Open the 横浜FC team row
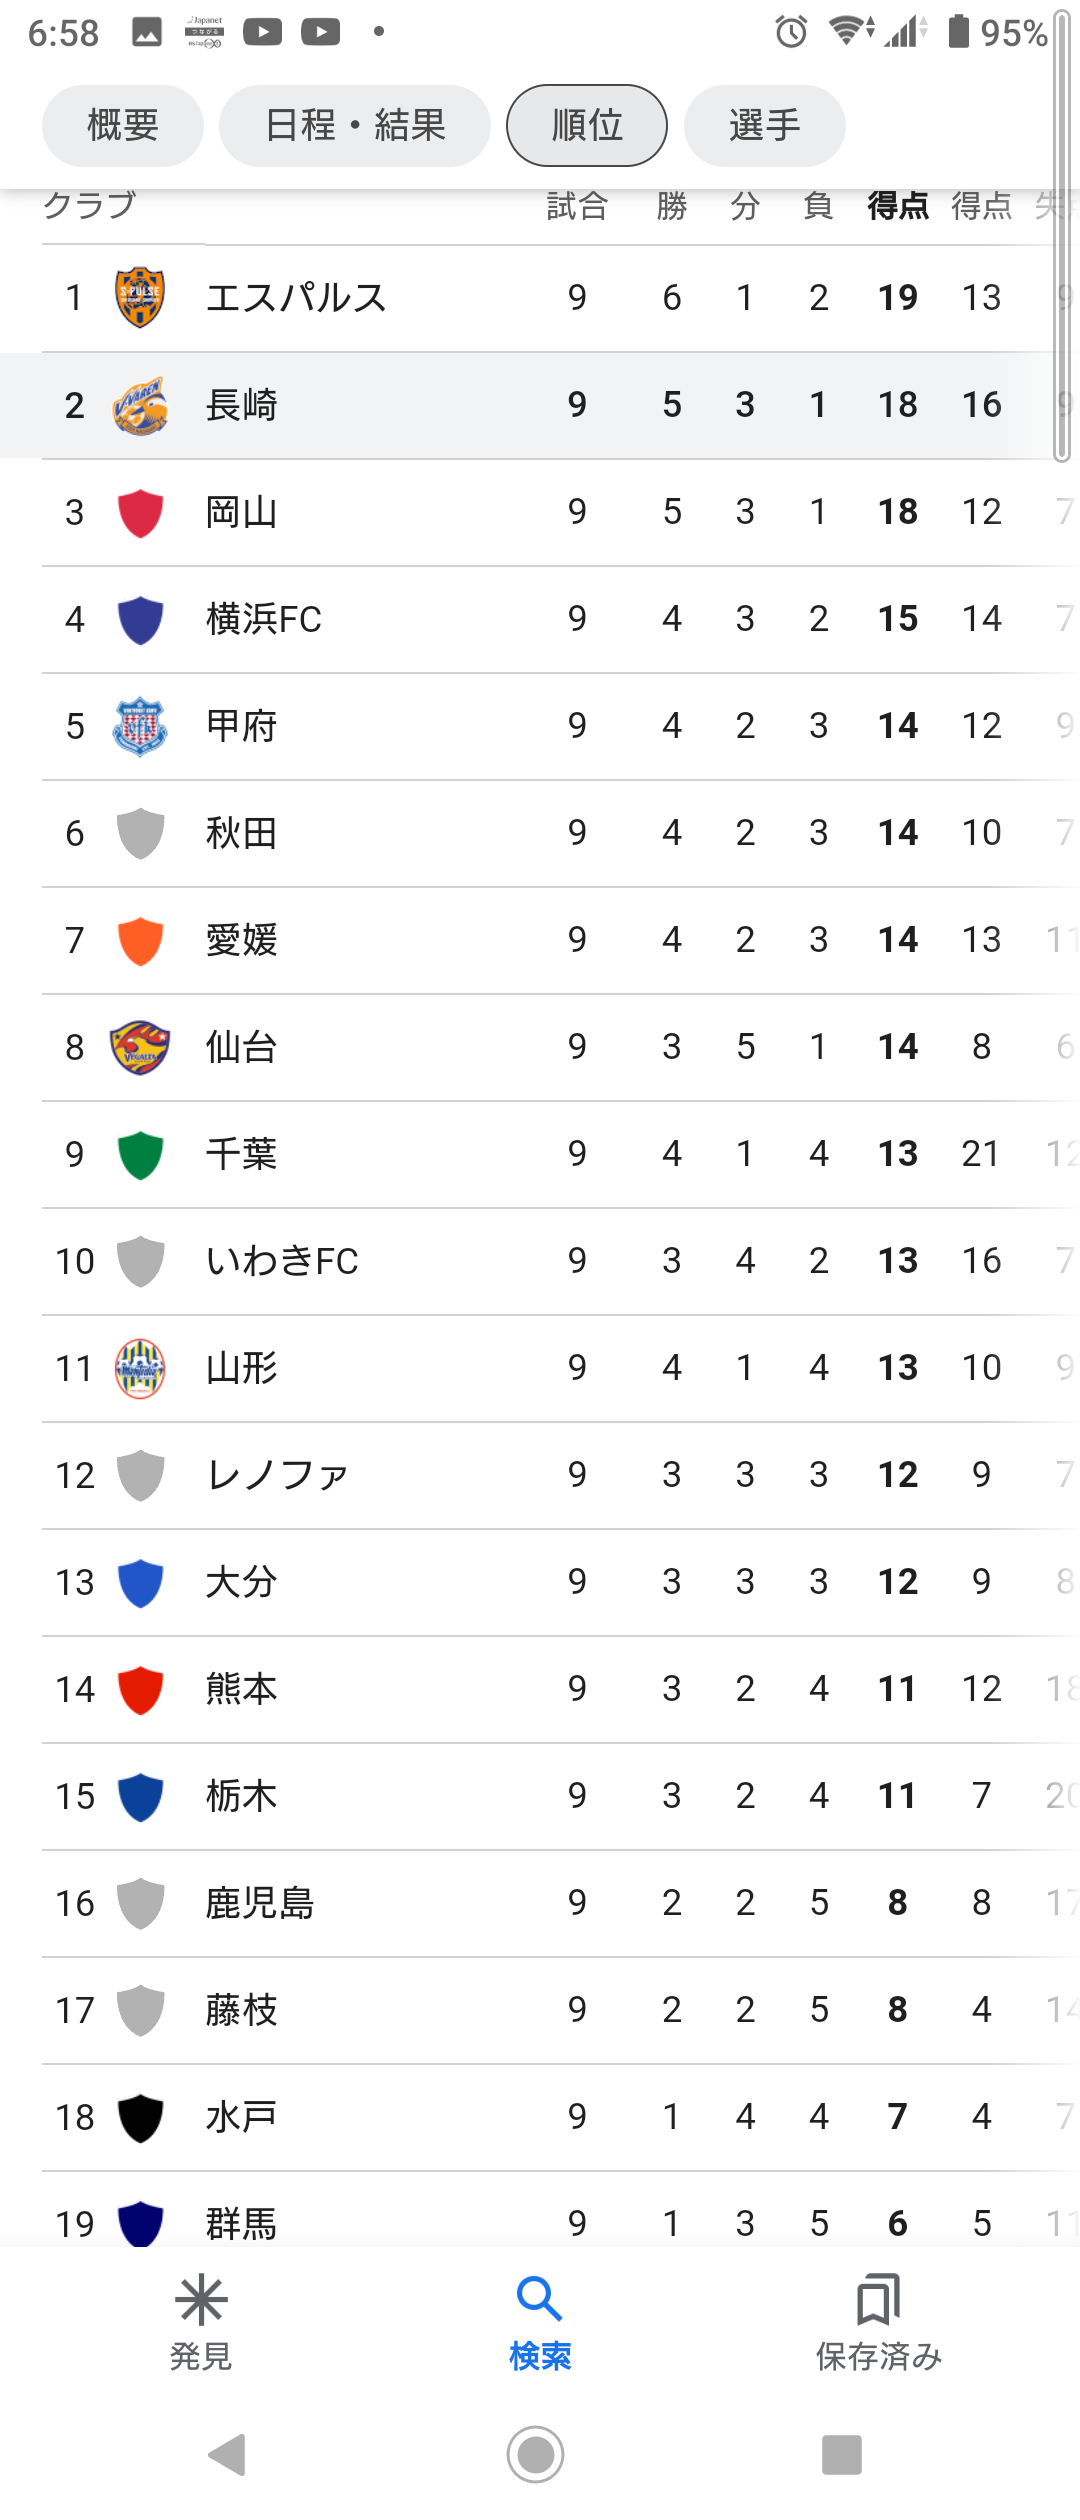Screen dimensions: 1080x2520 540,619
